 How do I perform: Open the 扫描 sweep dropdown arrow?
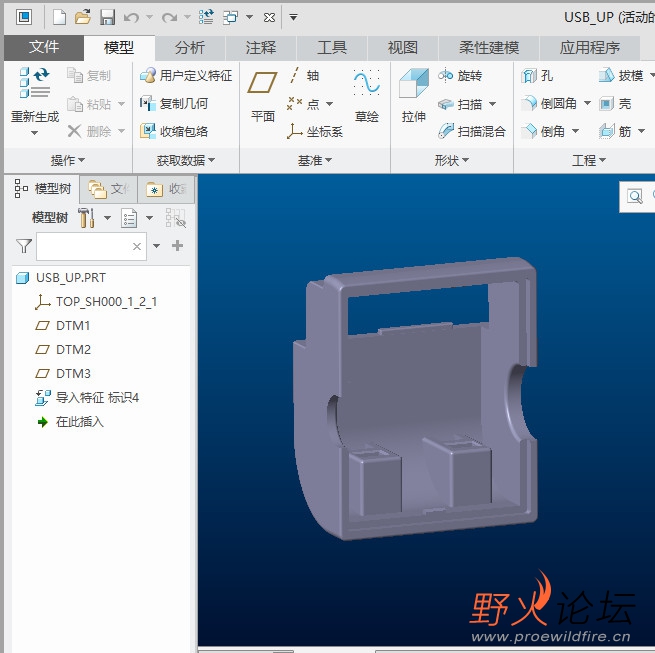tap(493, 104)
